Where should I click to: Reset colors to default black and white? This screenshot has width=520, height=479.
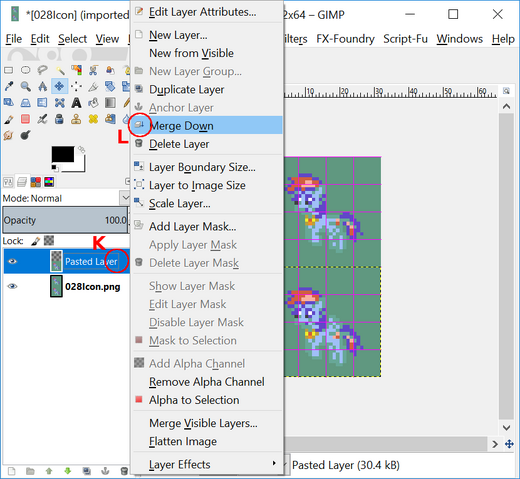click(54, 167)
